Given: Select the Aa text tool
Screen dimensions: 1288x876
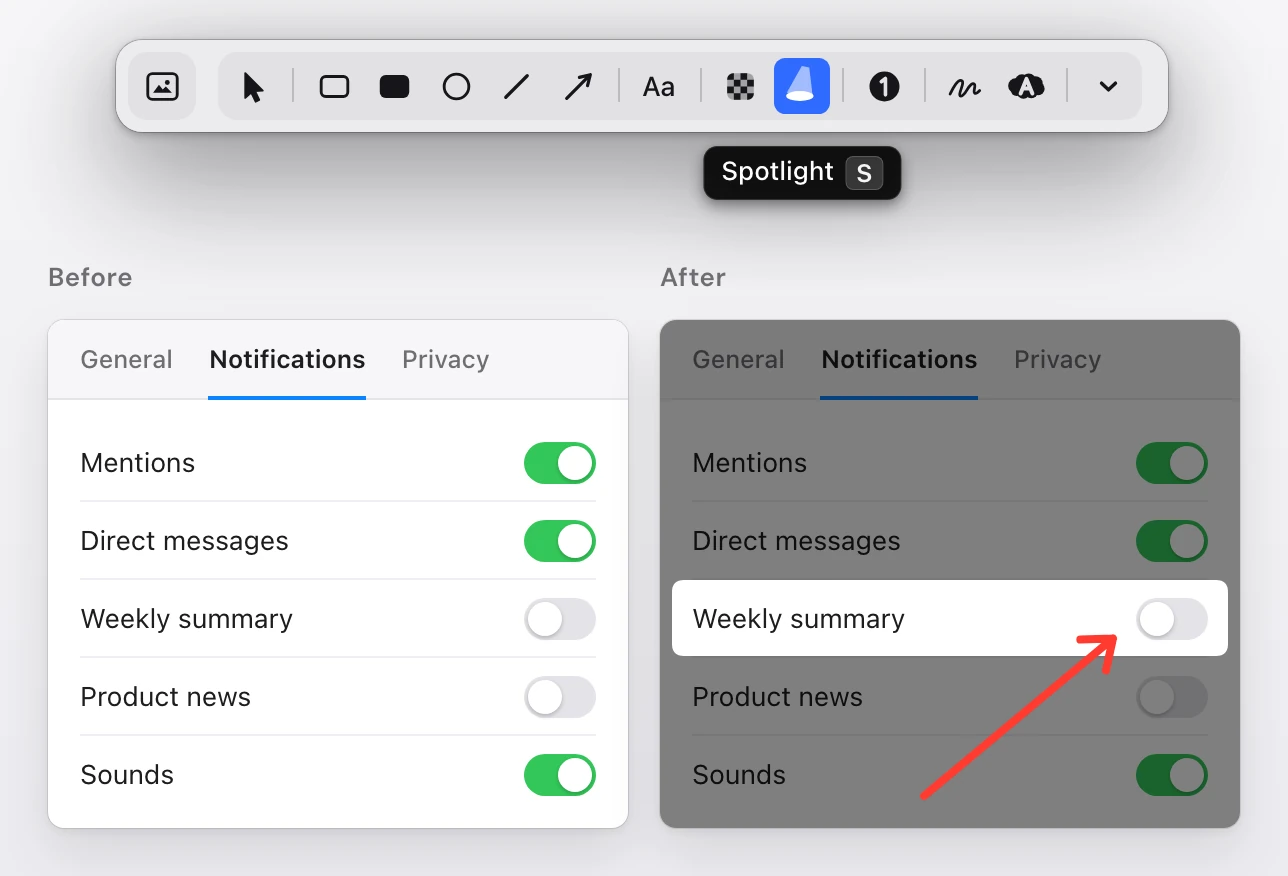Looking at the screenshot, I should coord(659,87).
